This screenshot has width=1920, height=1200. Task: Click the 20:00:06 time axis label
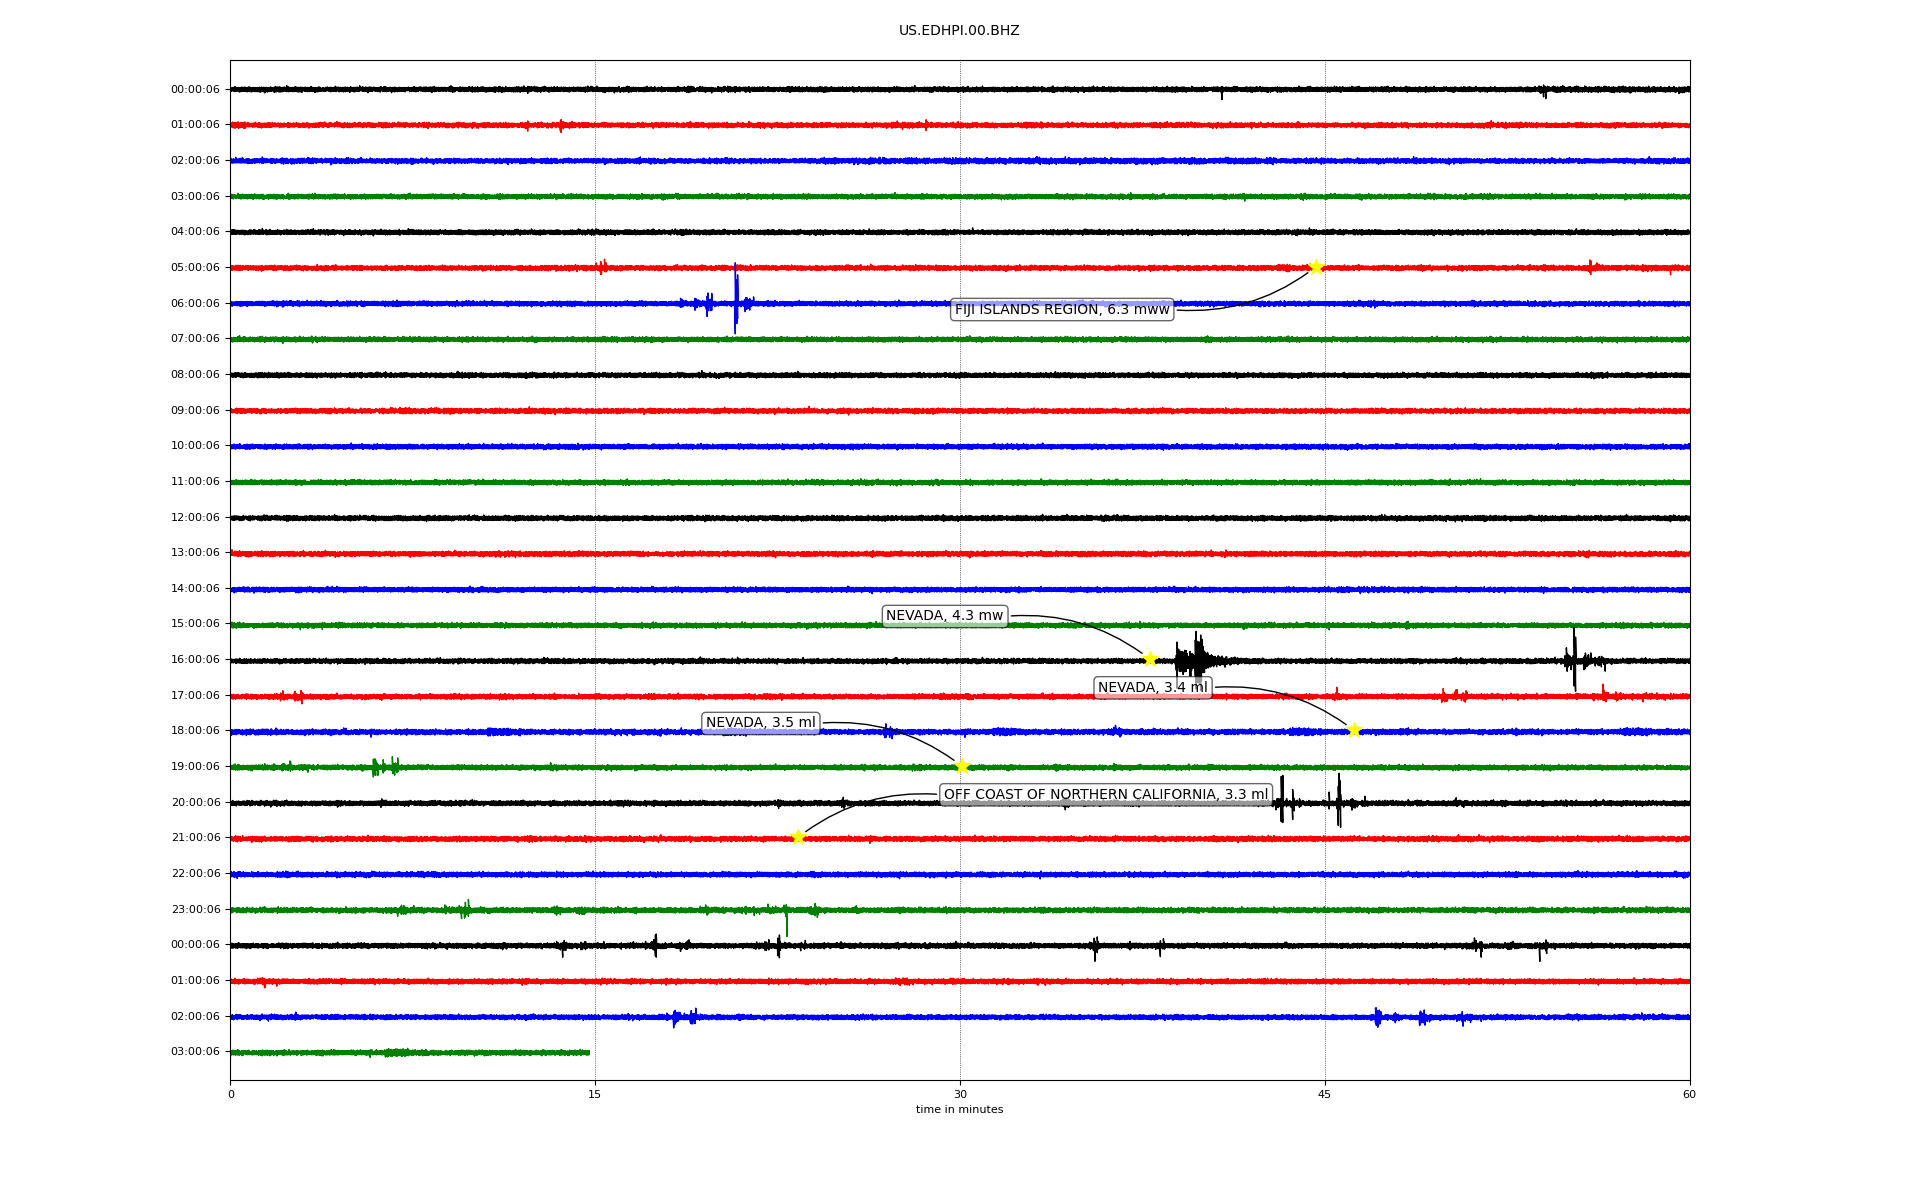[x=195, y=803]
